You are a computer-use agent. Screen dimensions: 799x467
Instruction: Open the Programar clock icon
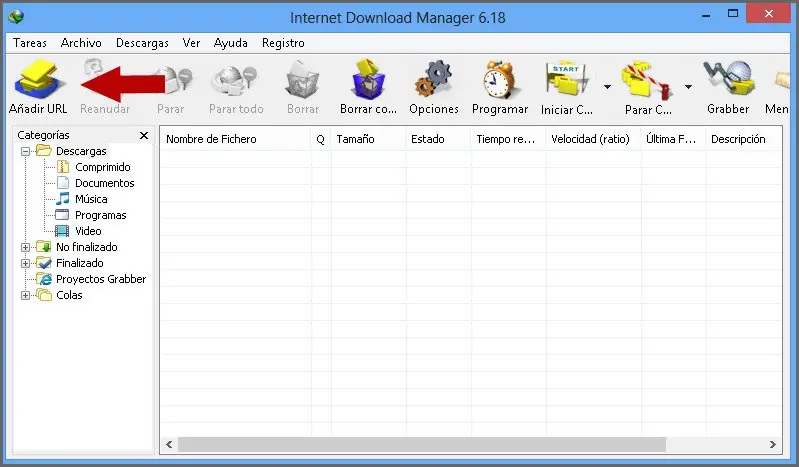[499, 80]
